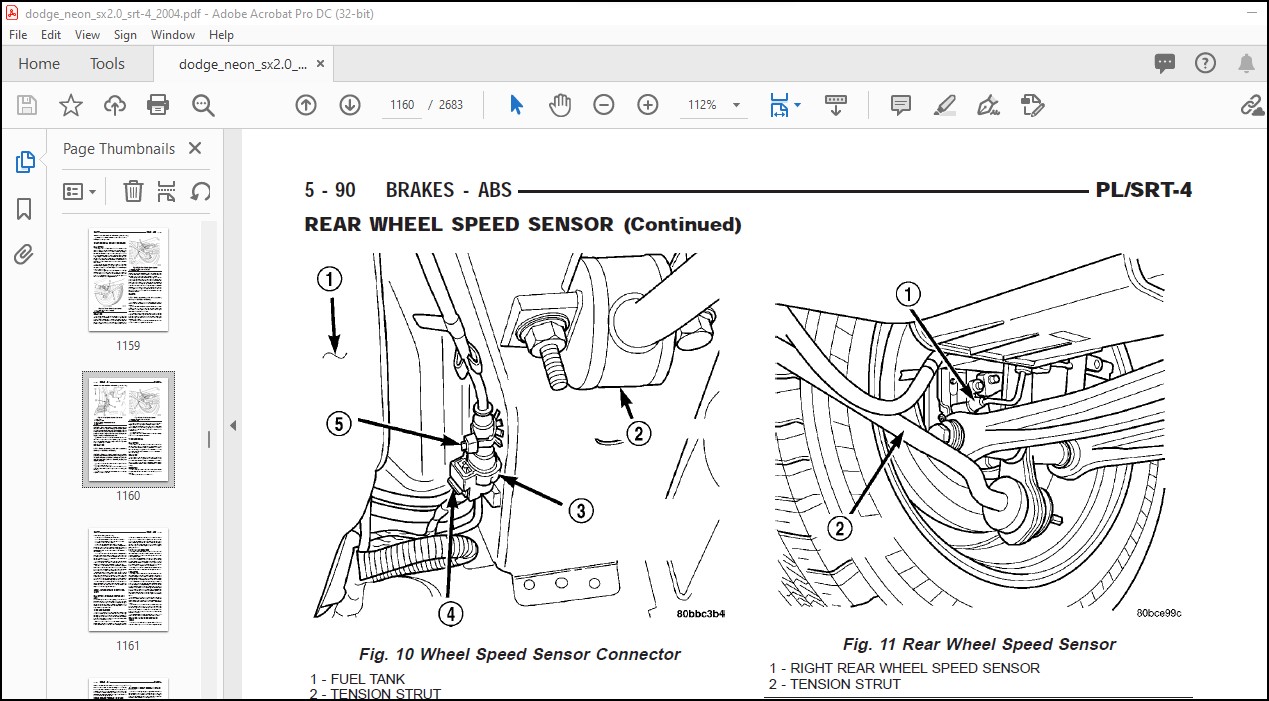
Task: Click the fit page scrolling mode icon
Action: (779, 105)
